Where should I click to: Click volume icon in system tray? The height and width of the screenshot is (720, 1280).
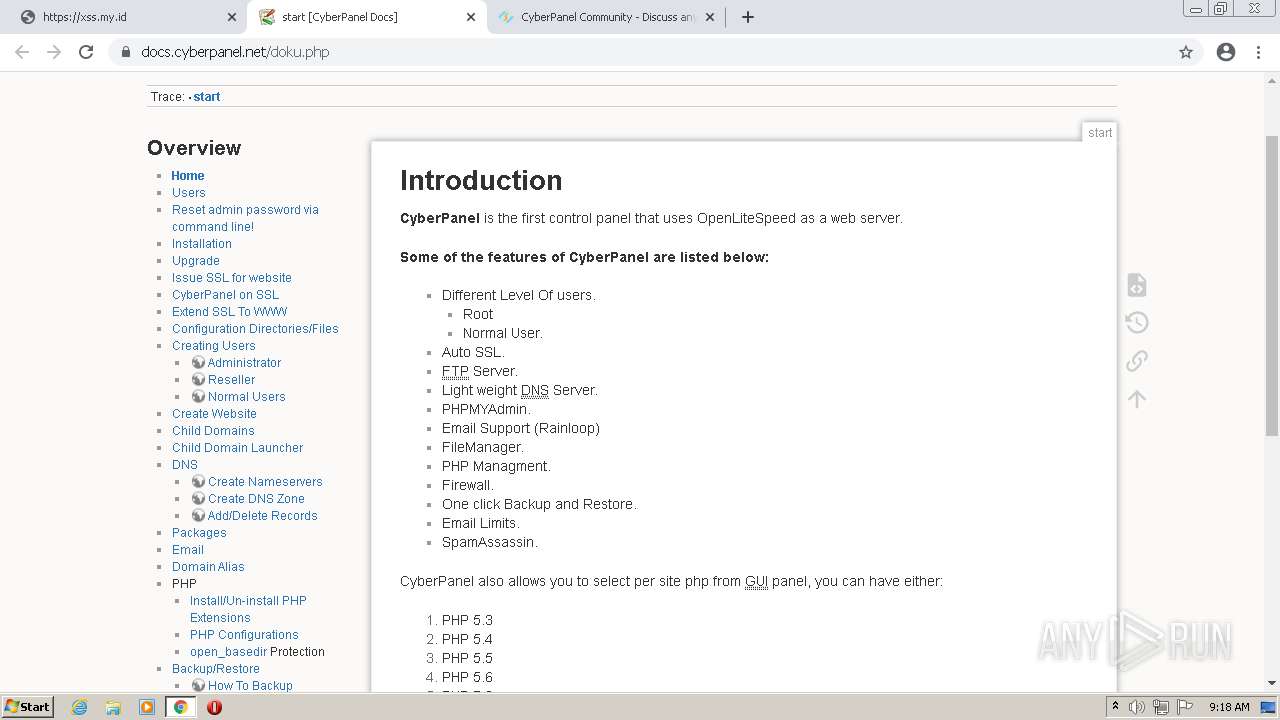(1137, 707)
